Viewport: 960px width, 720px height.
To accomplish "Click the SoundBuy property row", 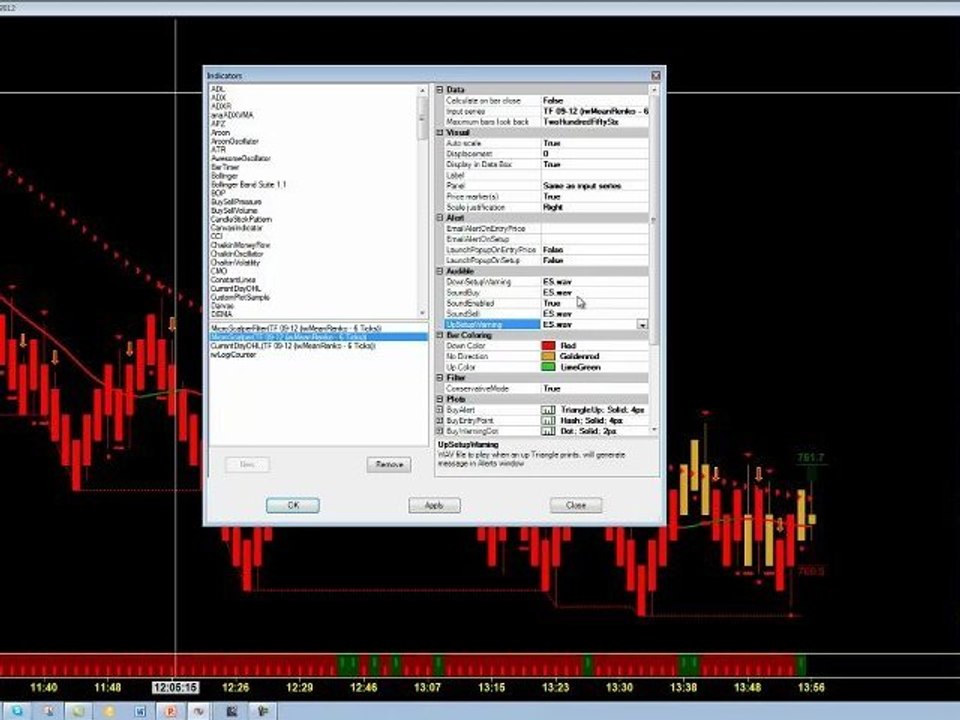I will coord(546,293).
